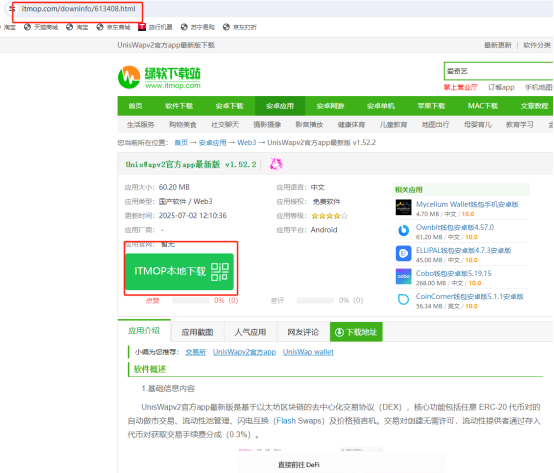Select the 儿童教育 subcategory

[x=393, y=125]
